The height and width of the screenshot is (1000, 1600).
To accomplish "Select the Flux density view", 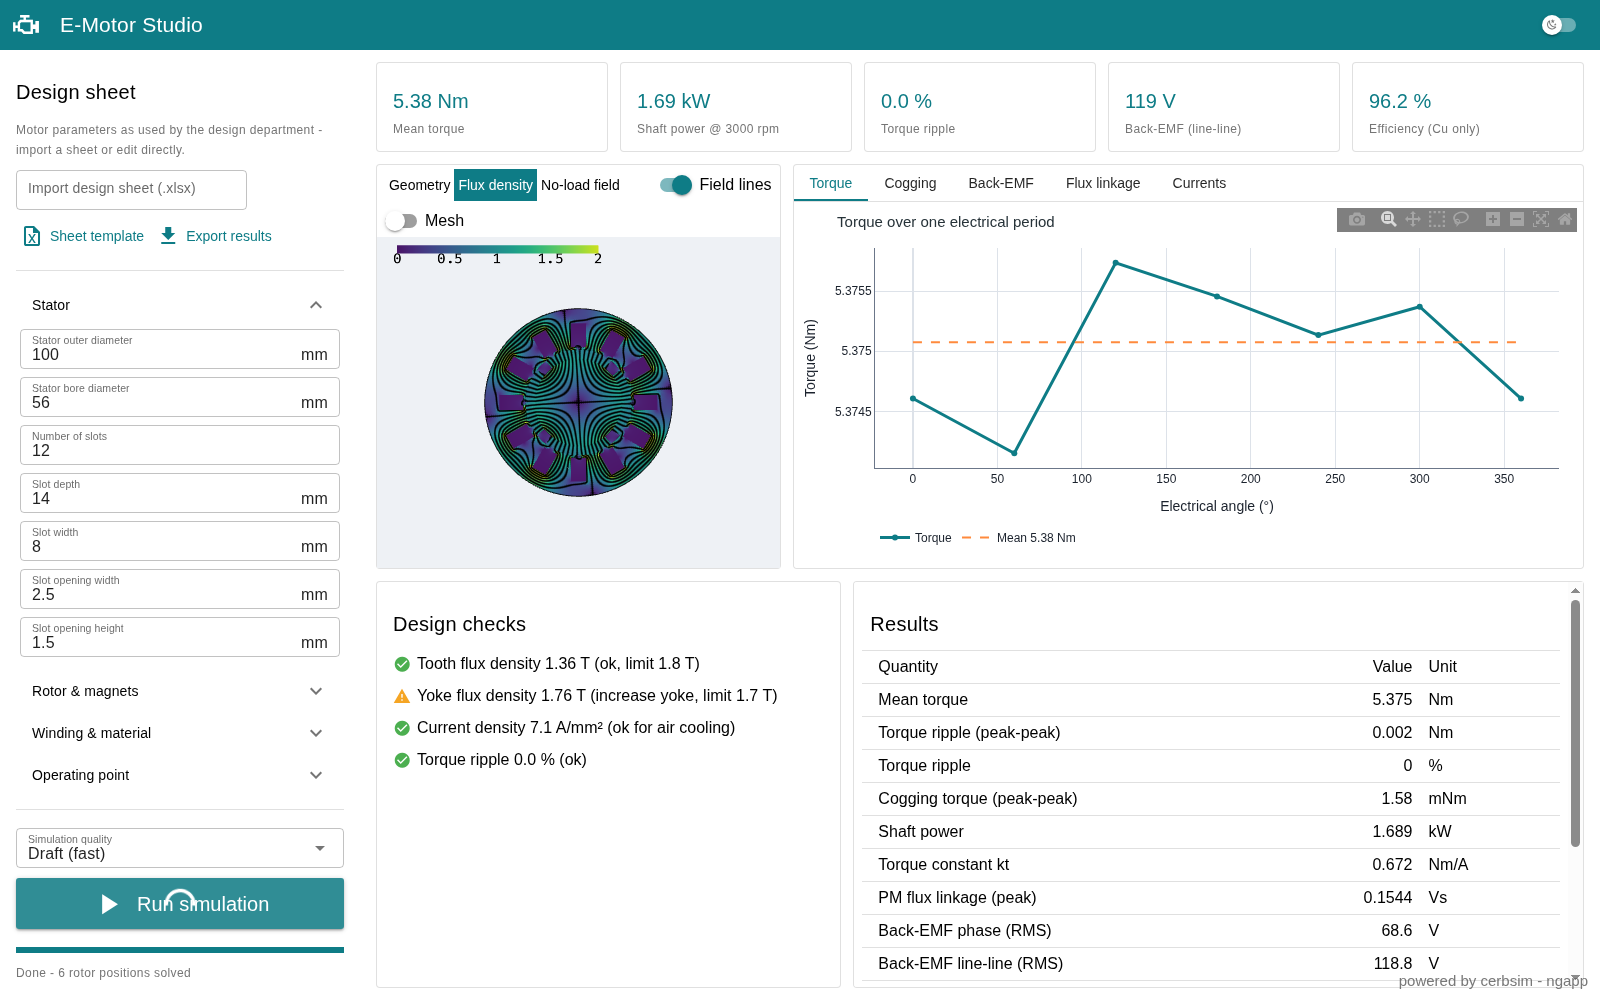I will click(x=495, y=185).
